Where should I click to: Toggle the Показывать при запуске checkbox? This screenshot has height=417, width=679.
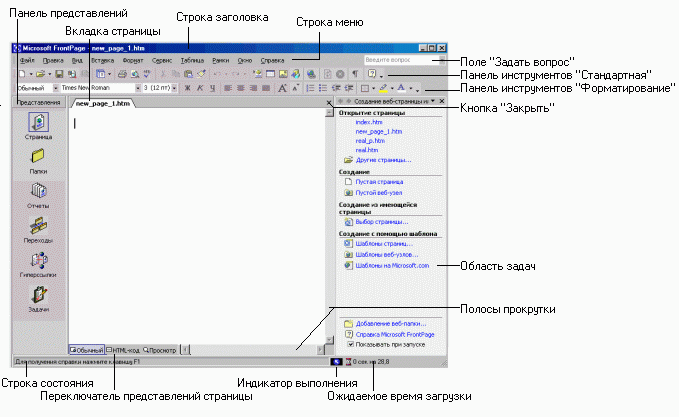tap(351, 345)
